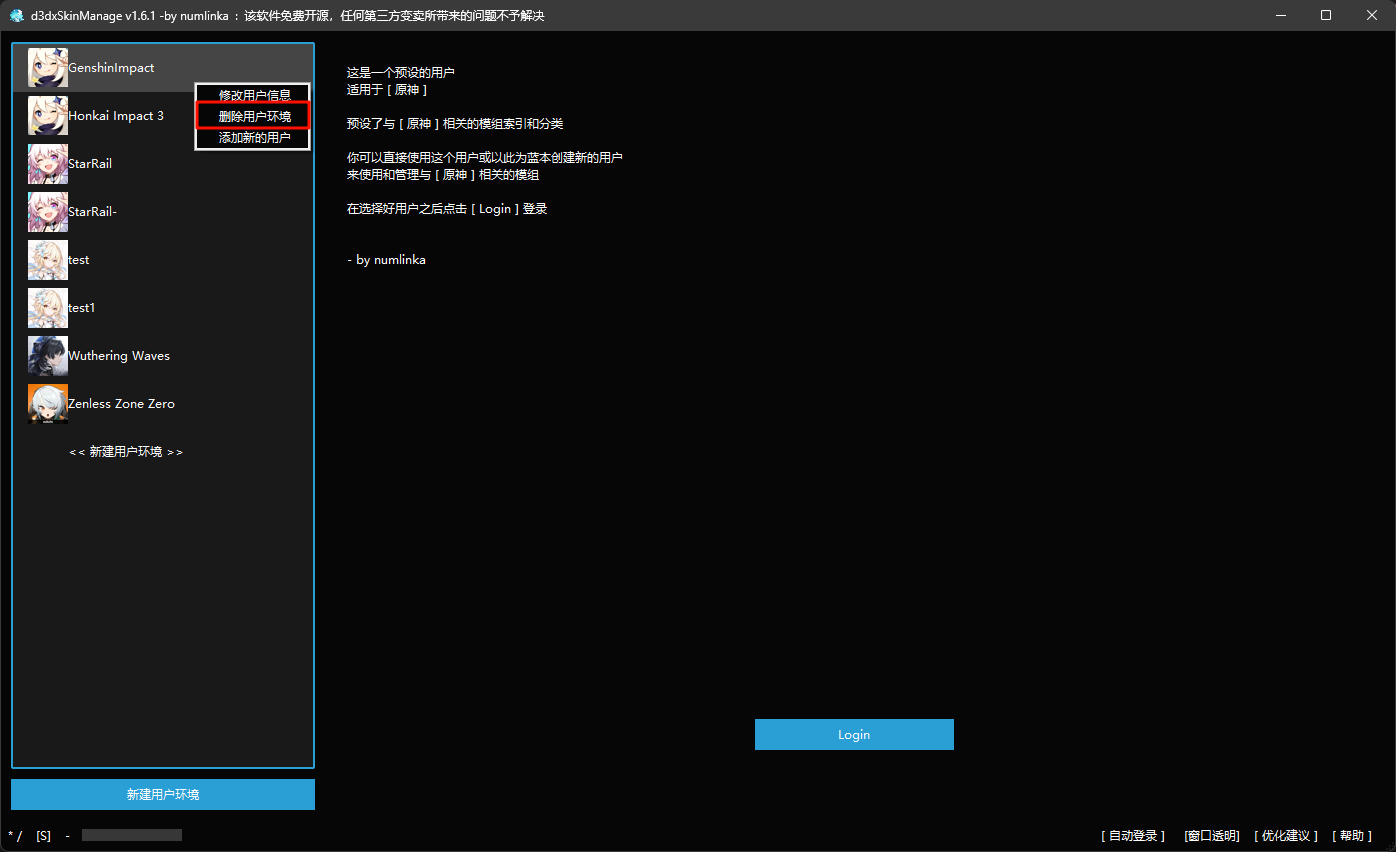Toggle 窗口透明 window transparency
Screen dimensions: 1396x852
(1211, 836)
